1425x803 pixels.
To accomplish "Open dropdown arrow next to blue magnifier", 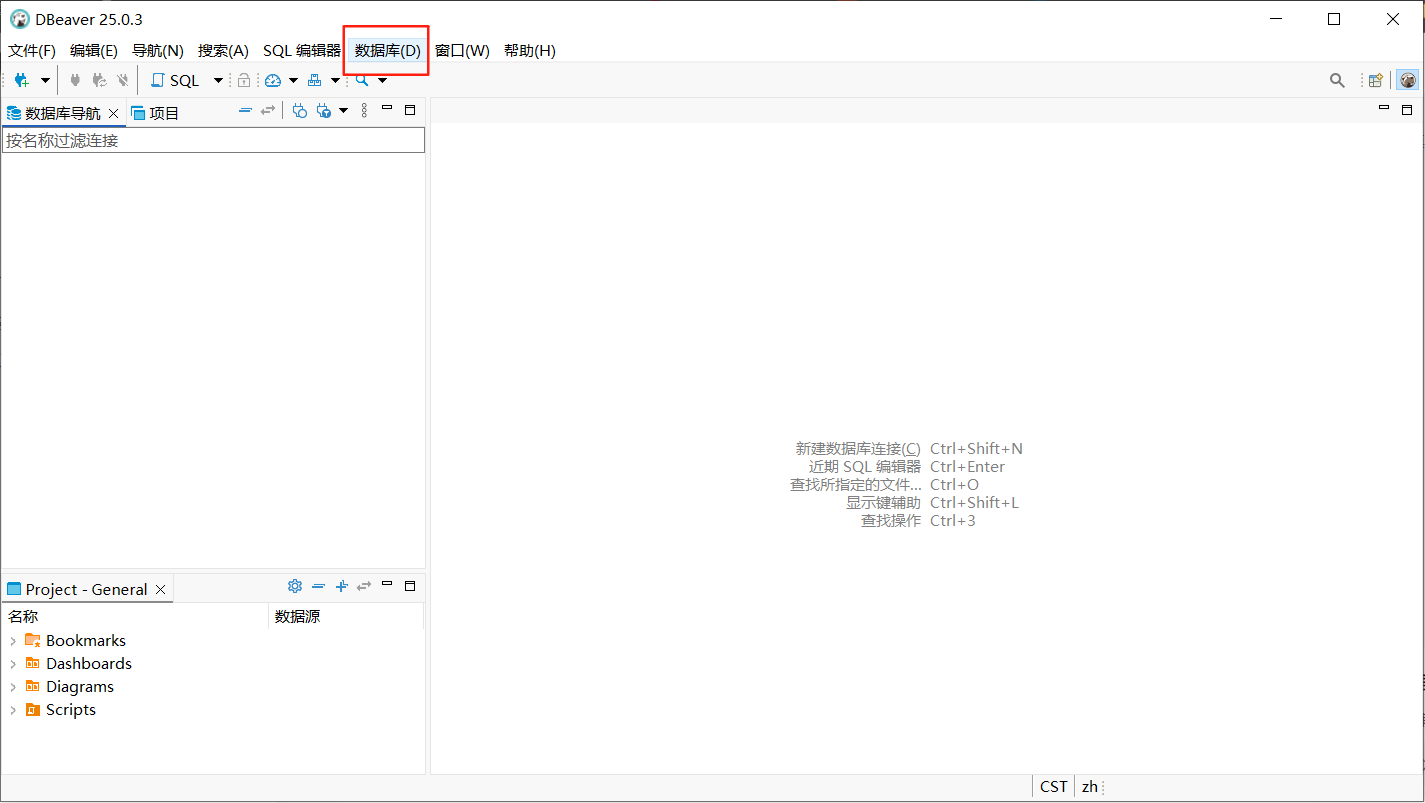I will click(382, 81).
